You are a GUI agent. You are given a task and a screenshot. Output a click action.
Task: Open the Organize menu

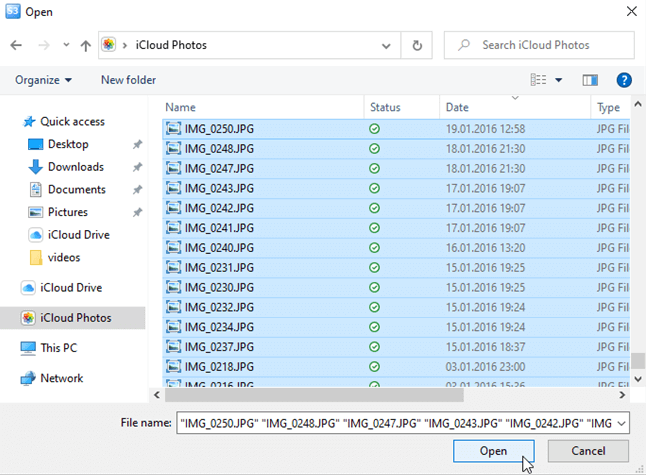coord(43,79)
